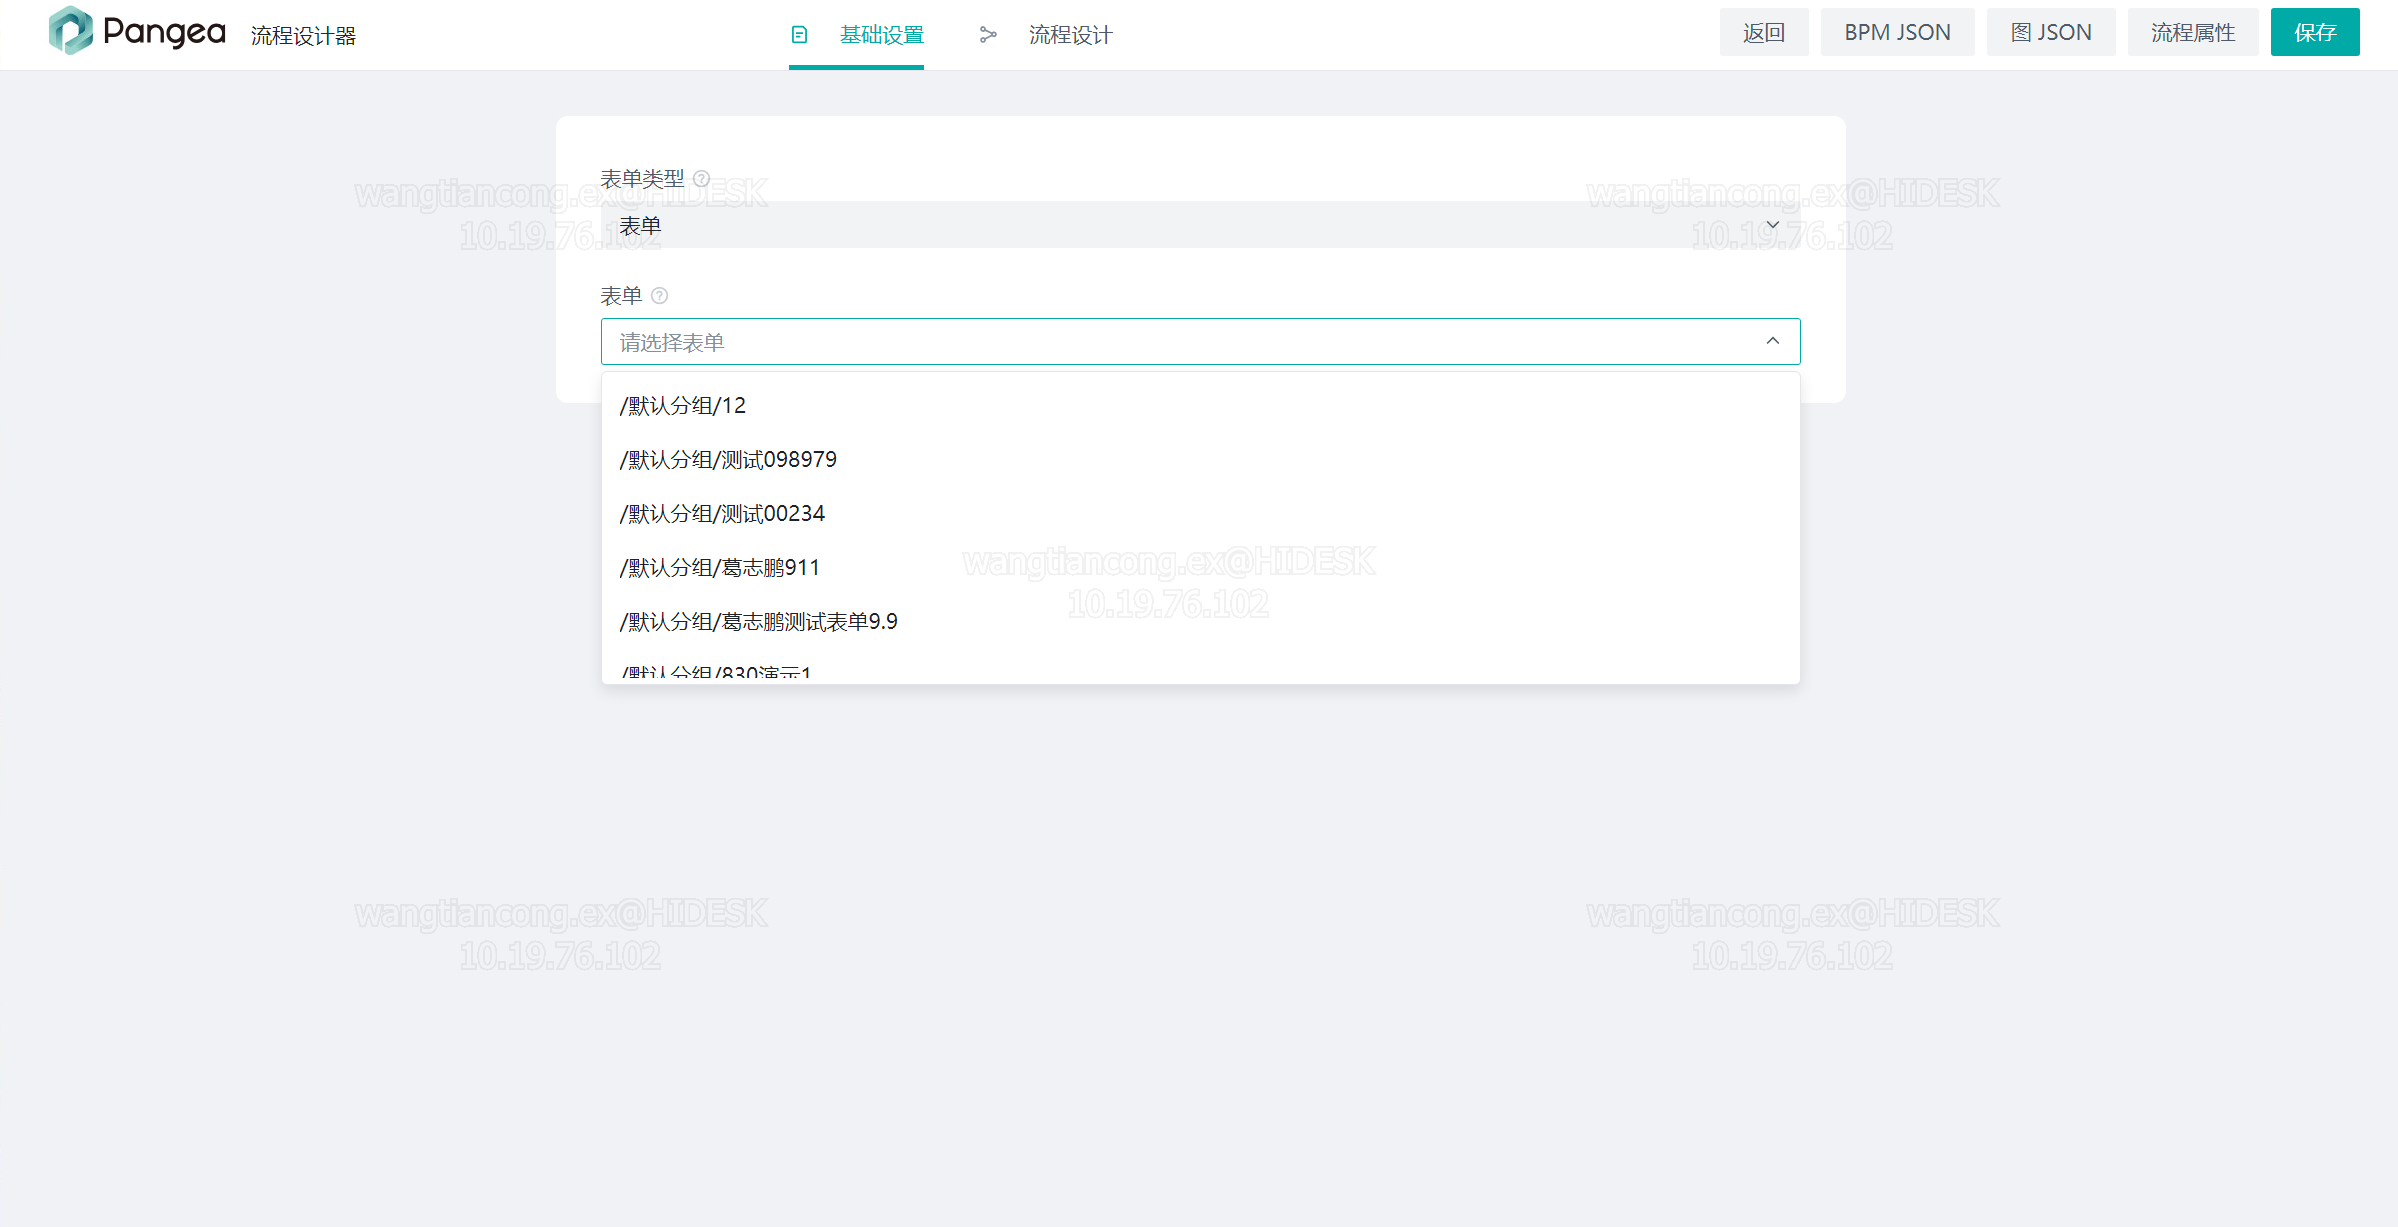Save the process with 保存
2398x1227 pixels.
(x=2315, y=32)
